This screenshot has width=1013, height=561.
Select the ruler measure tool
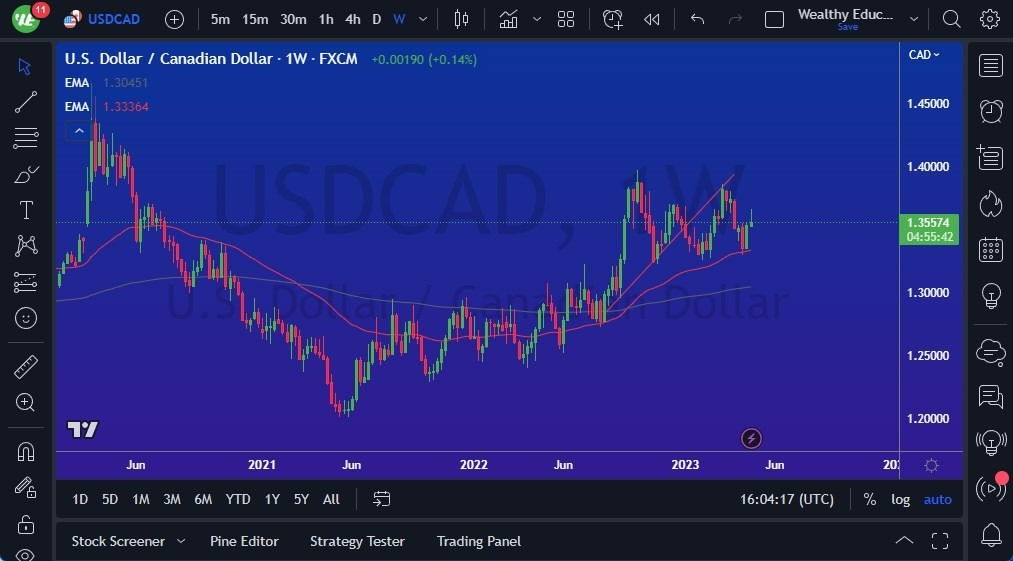click(25, 367)
